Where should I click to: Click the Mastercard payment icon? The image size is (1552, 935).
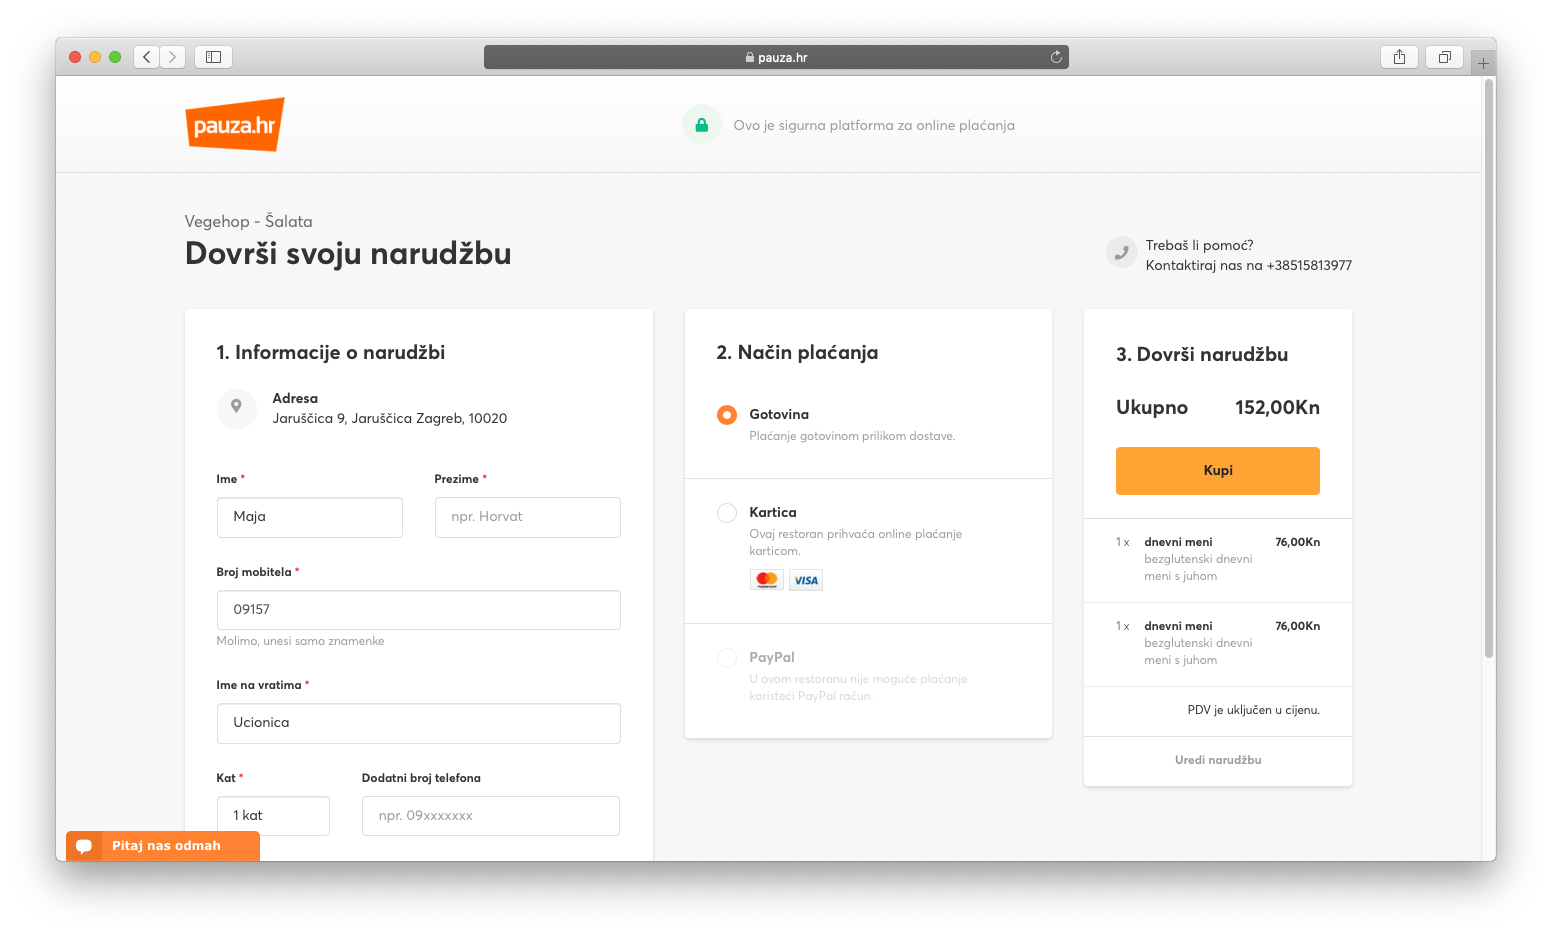766,580
